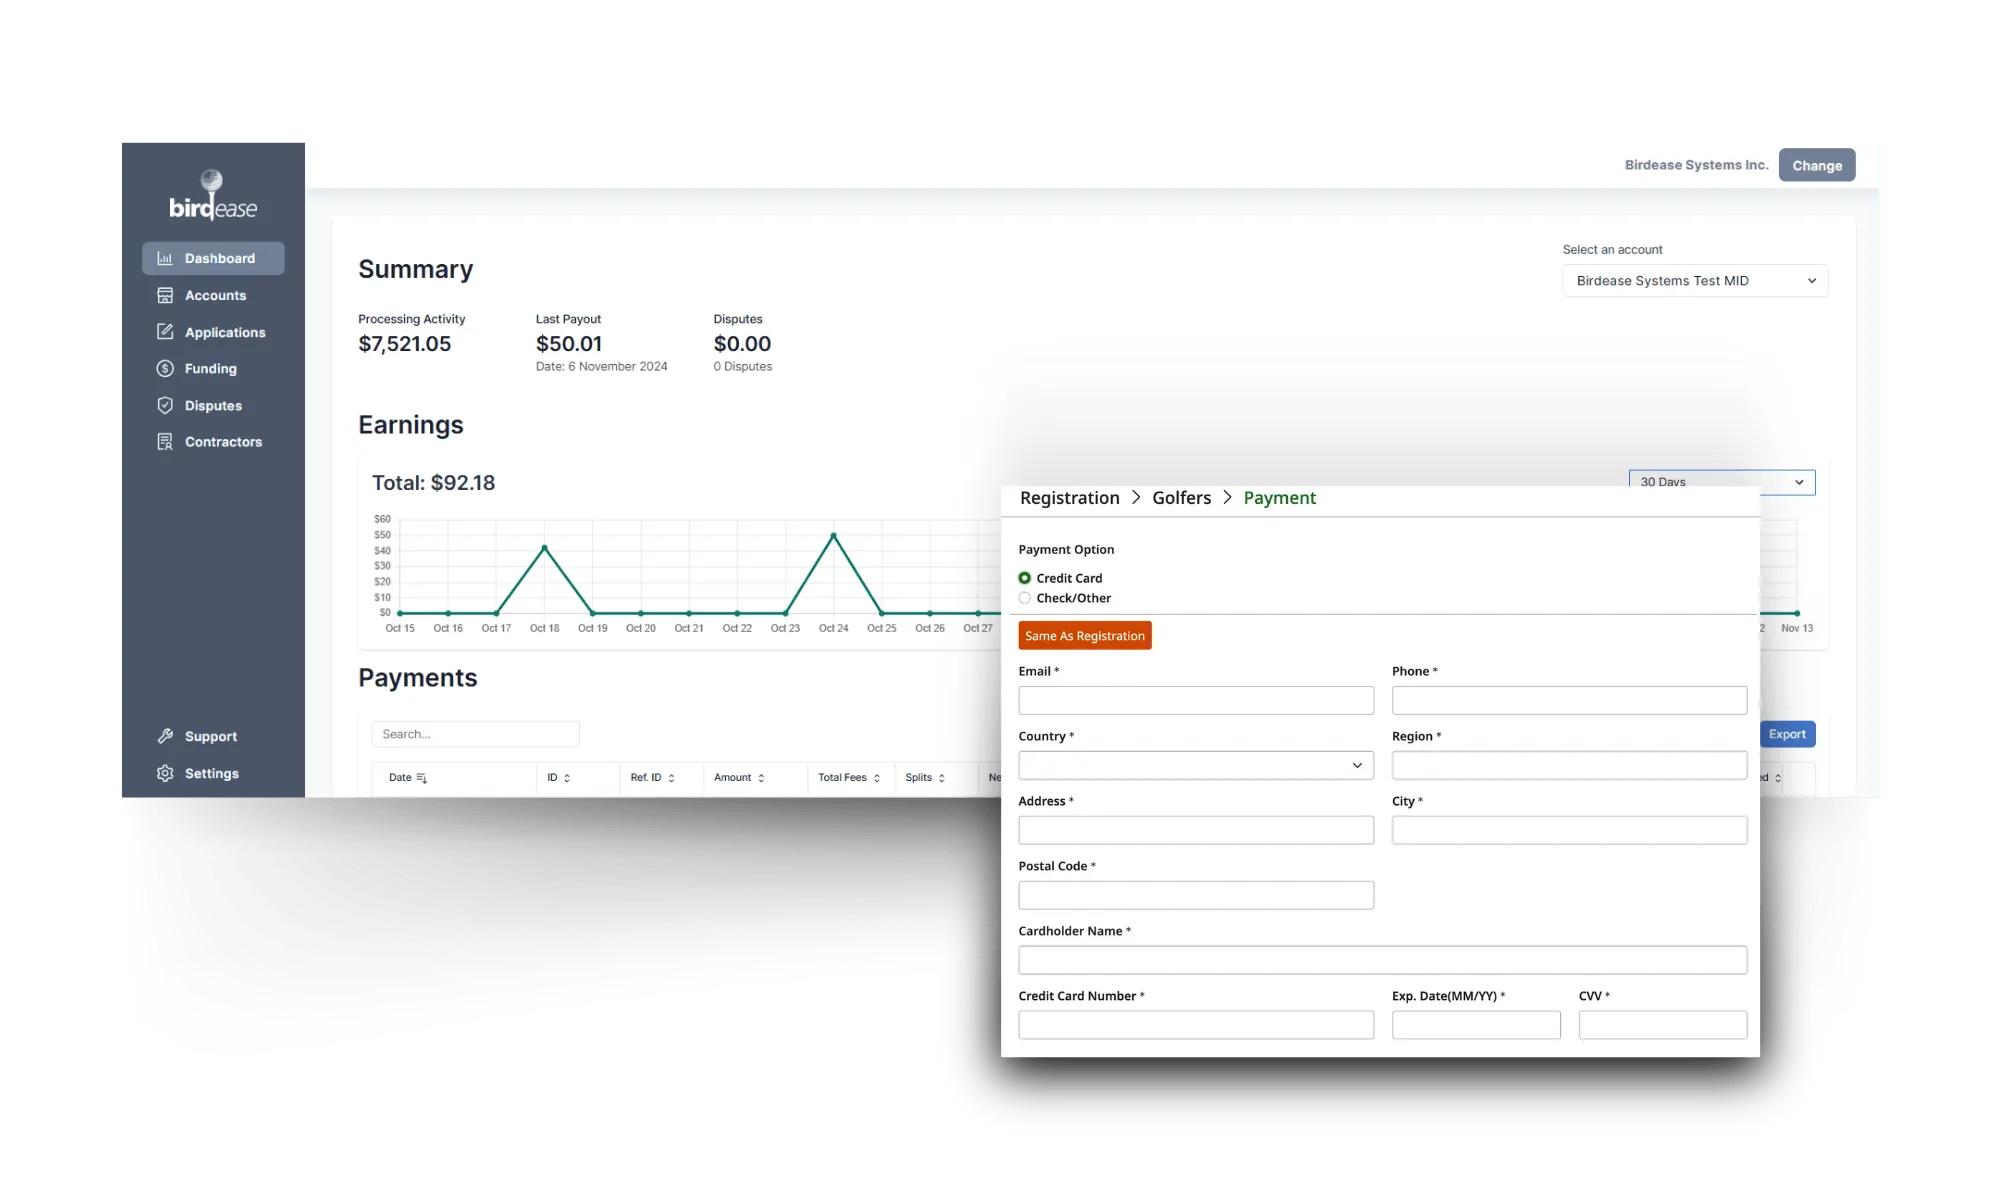
Task: Click the Funding dollar coin icon
Action: [x=165, y=368]
